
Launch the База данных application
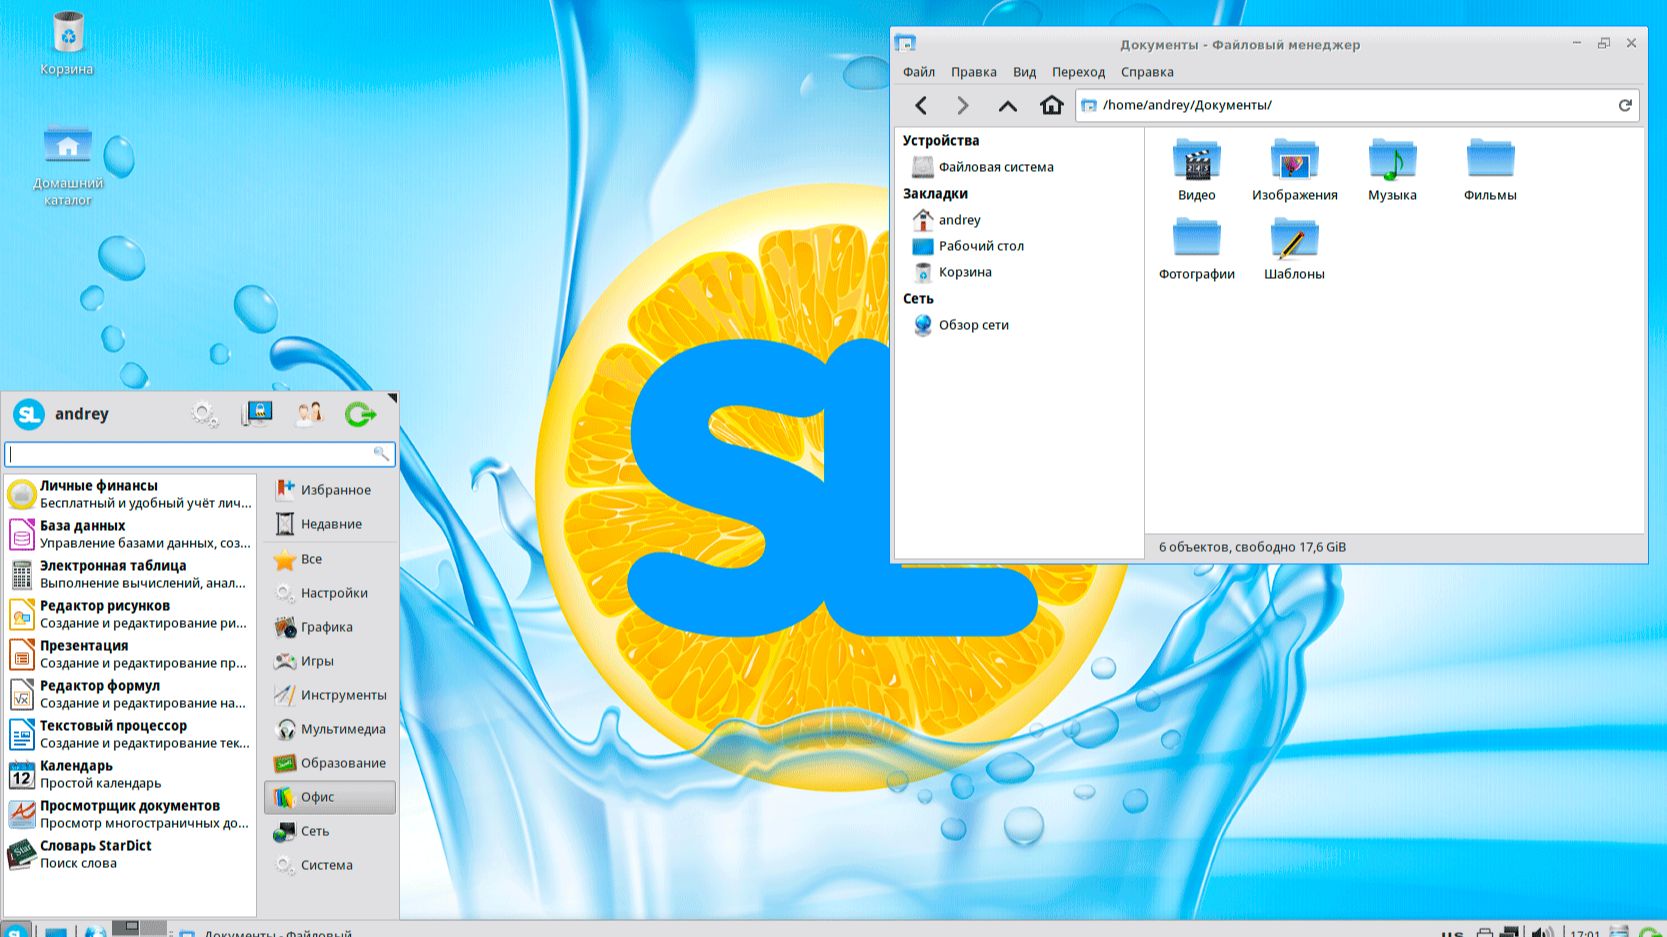tap(130, 534)
